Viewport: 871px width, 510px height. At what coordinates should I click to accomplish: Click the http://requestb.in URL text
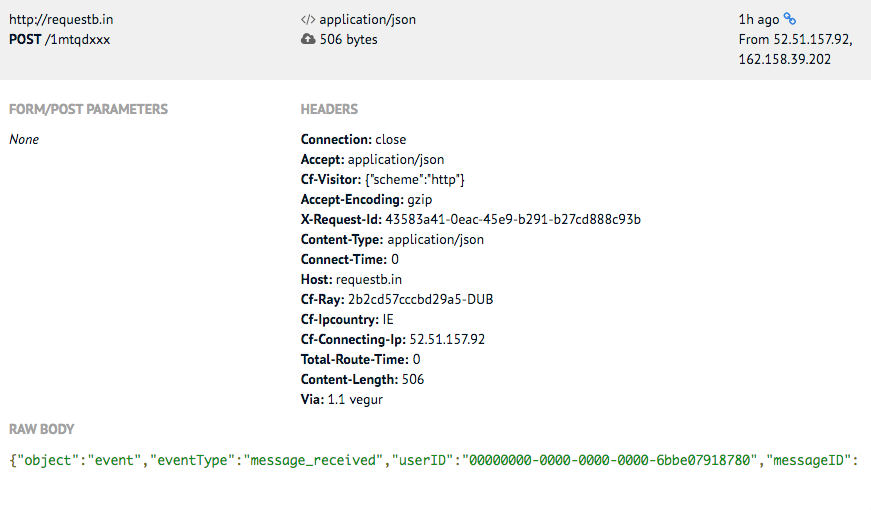61,19
